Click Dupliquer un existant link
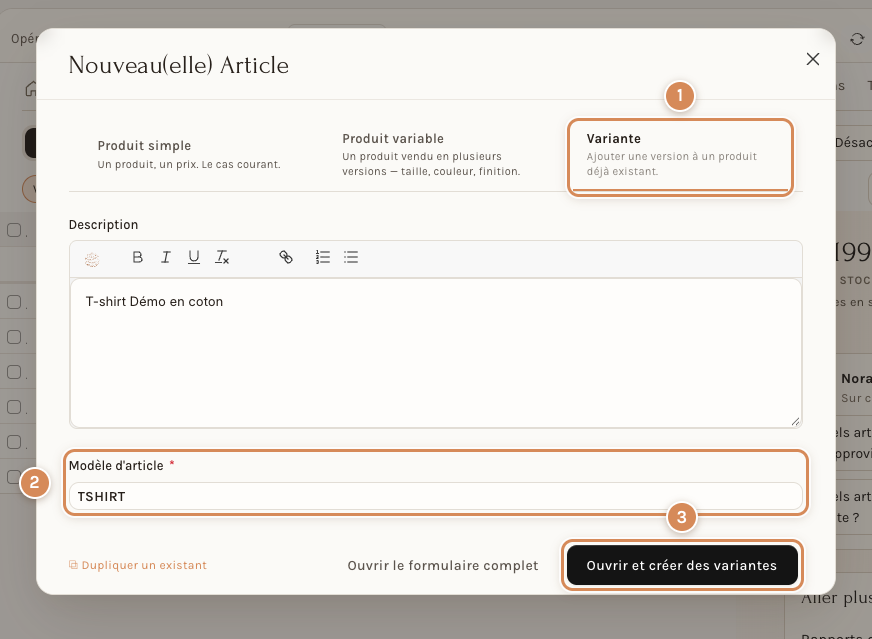 point(137,565)
